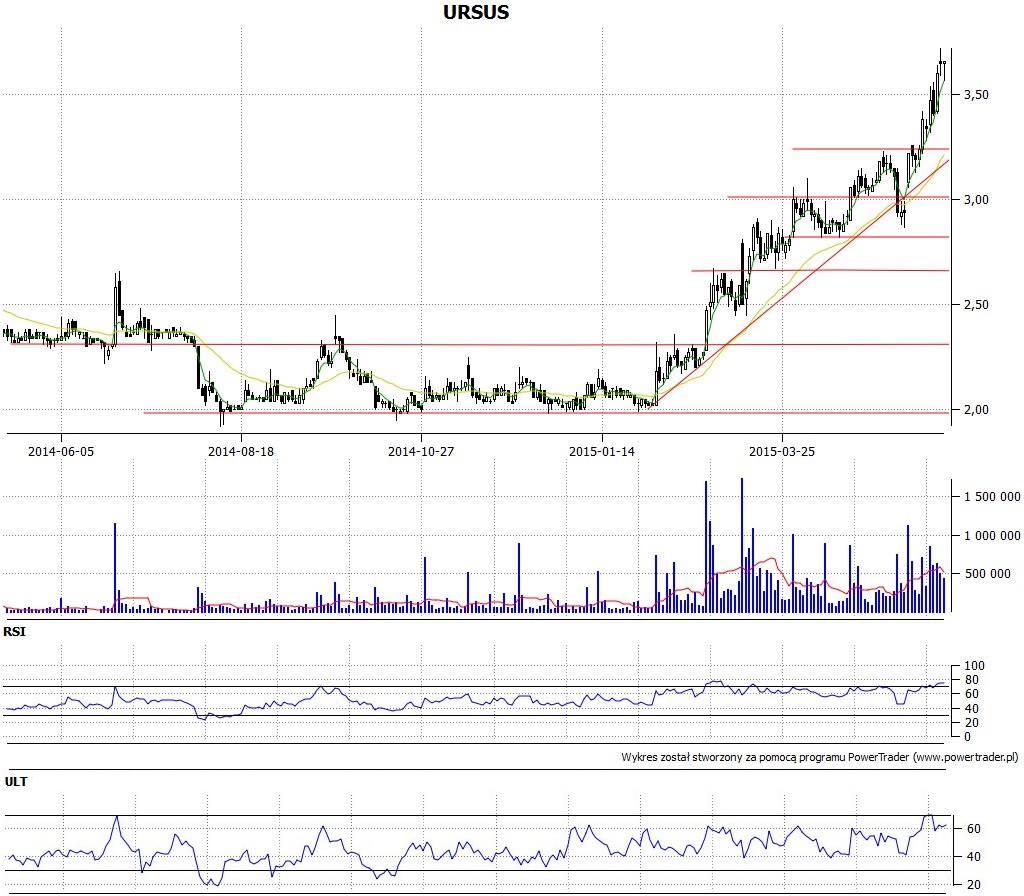Select the 2015-01-14 date label
Viewport: 1024px width, 896px height.
[x=601, y=451]
